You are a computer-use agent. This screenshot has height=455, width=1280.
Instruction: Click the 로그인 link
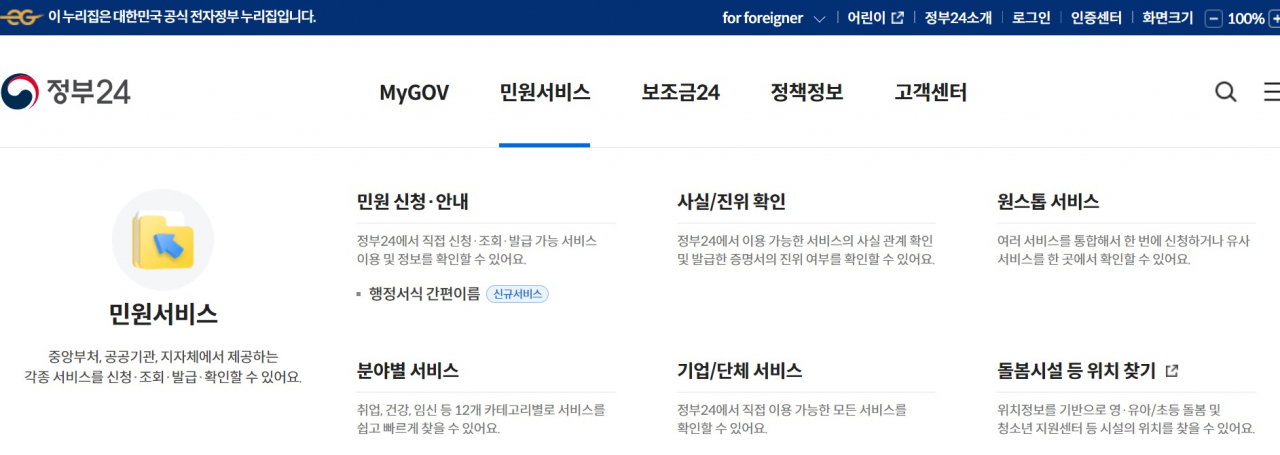click(1031, 18)
